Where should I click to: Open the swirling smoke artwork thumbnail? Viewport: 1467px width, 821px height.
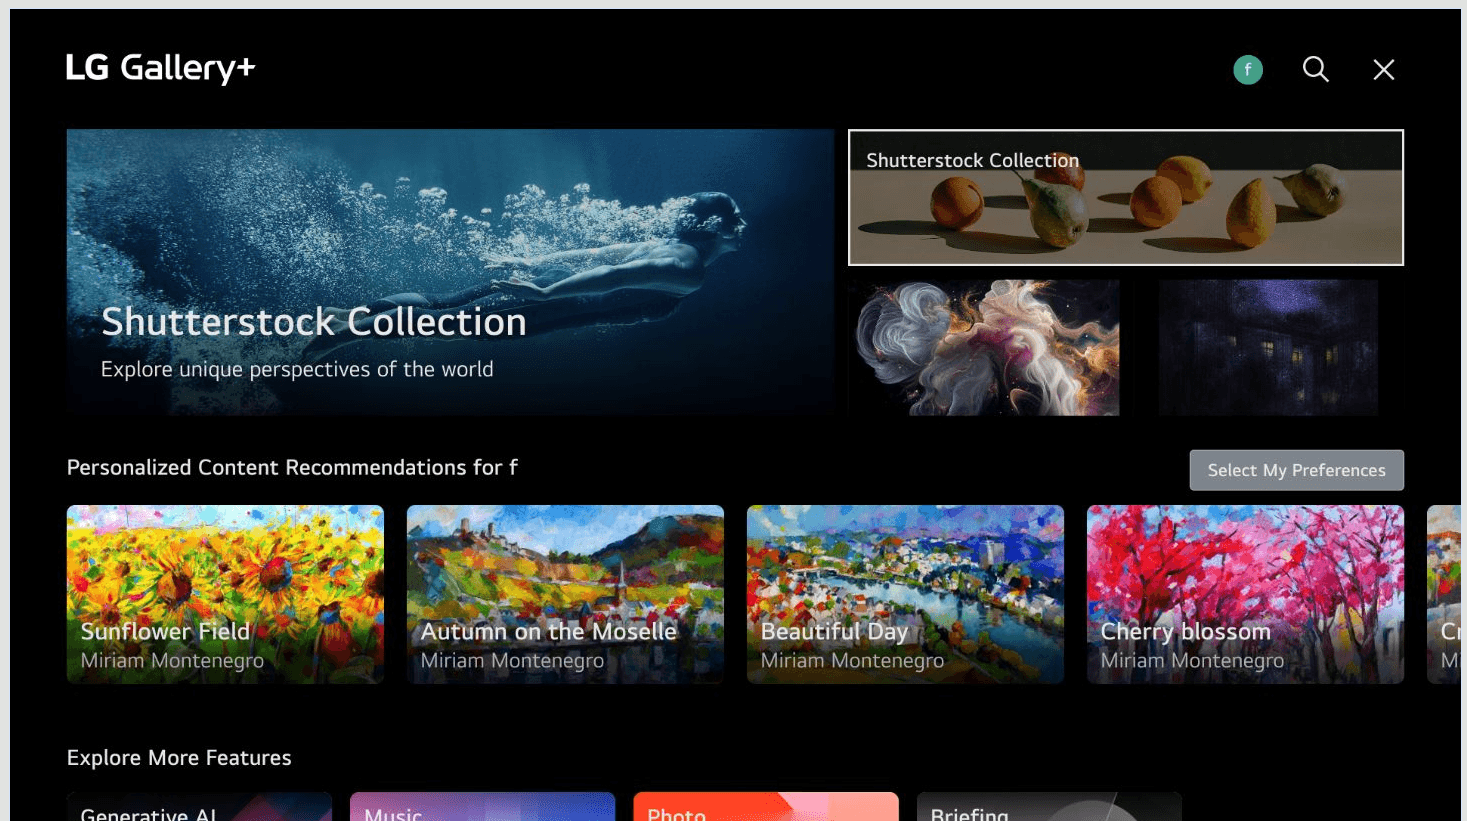(985, 347)
